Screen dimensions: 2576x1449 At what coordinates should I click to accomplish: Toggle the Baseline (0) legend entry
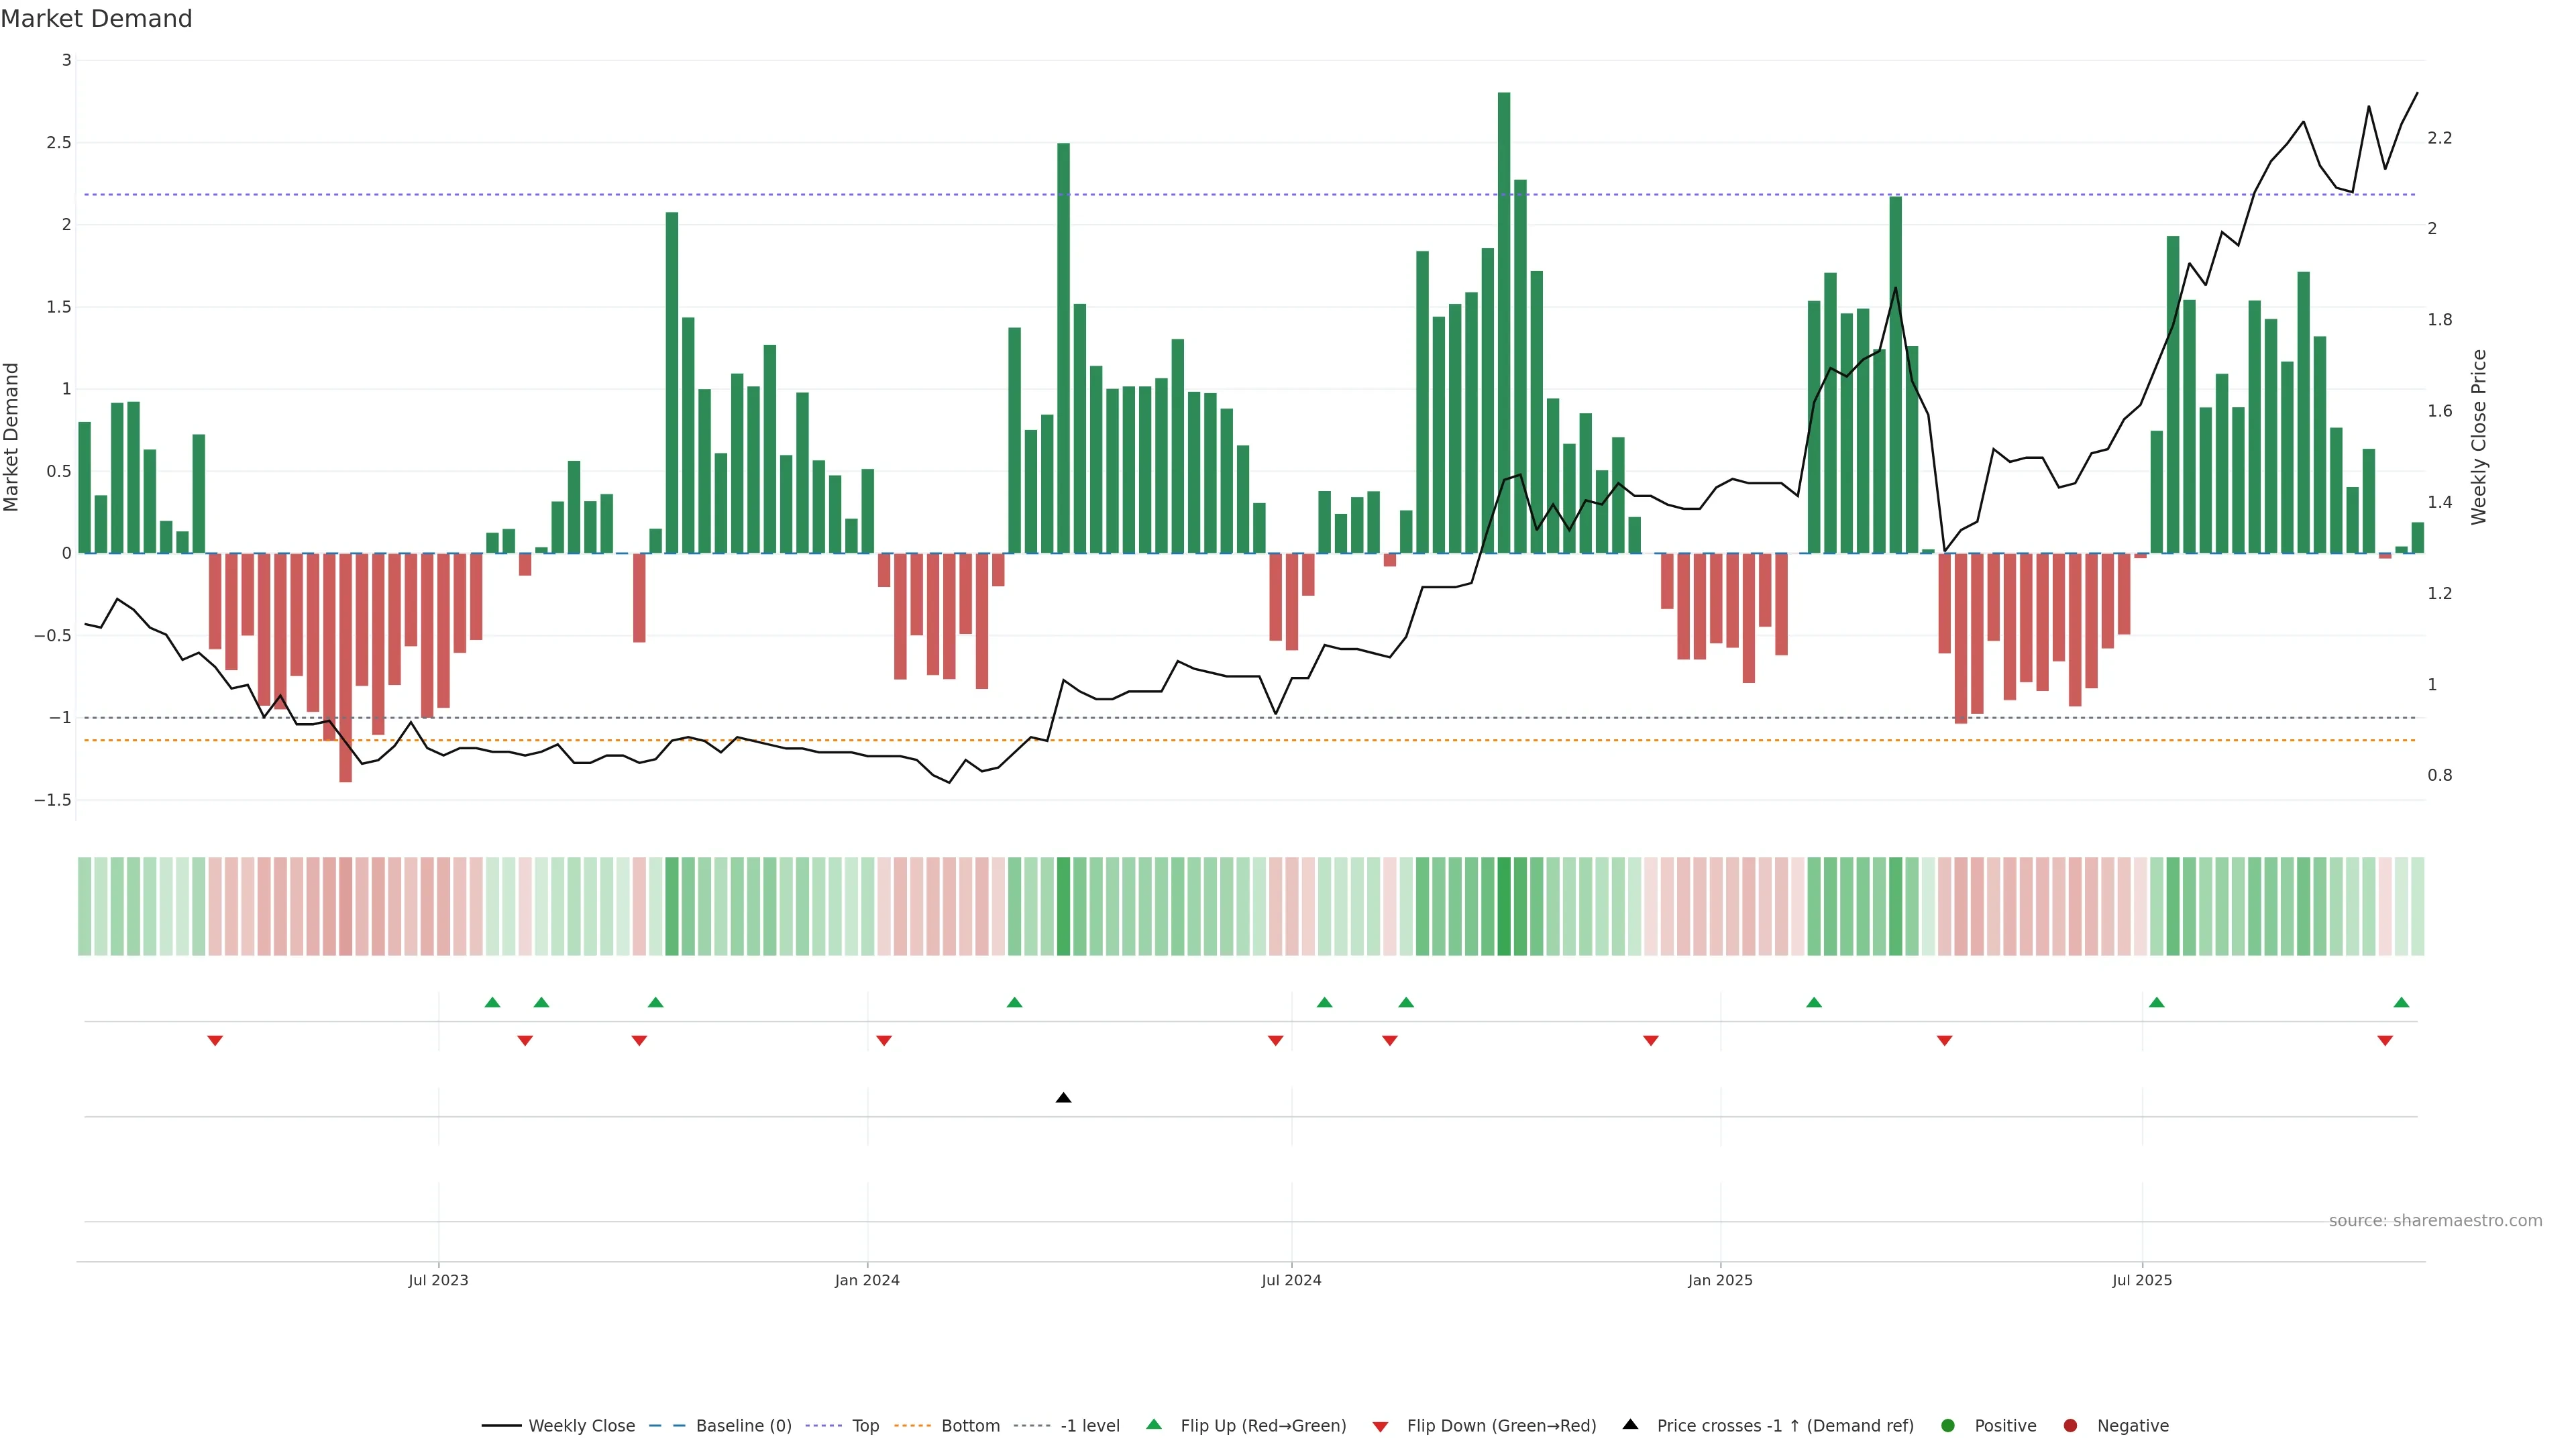[x=743, y=1426]
